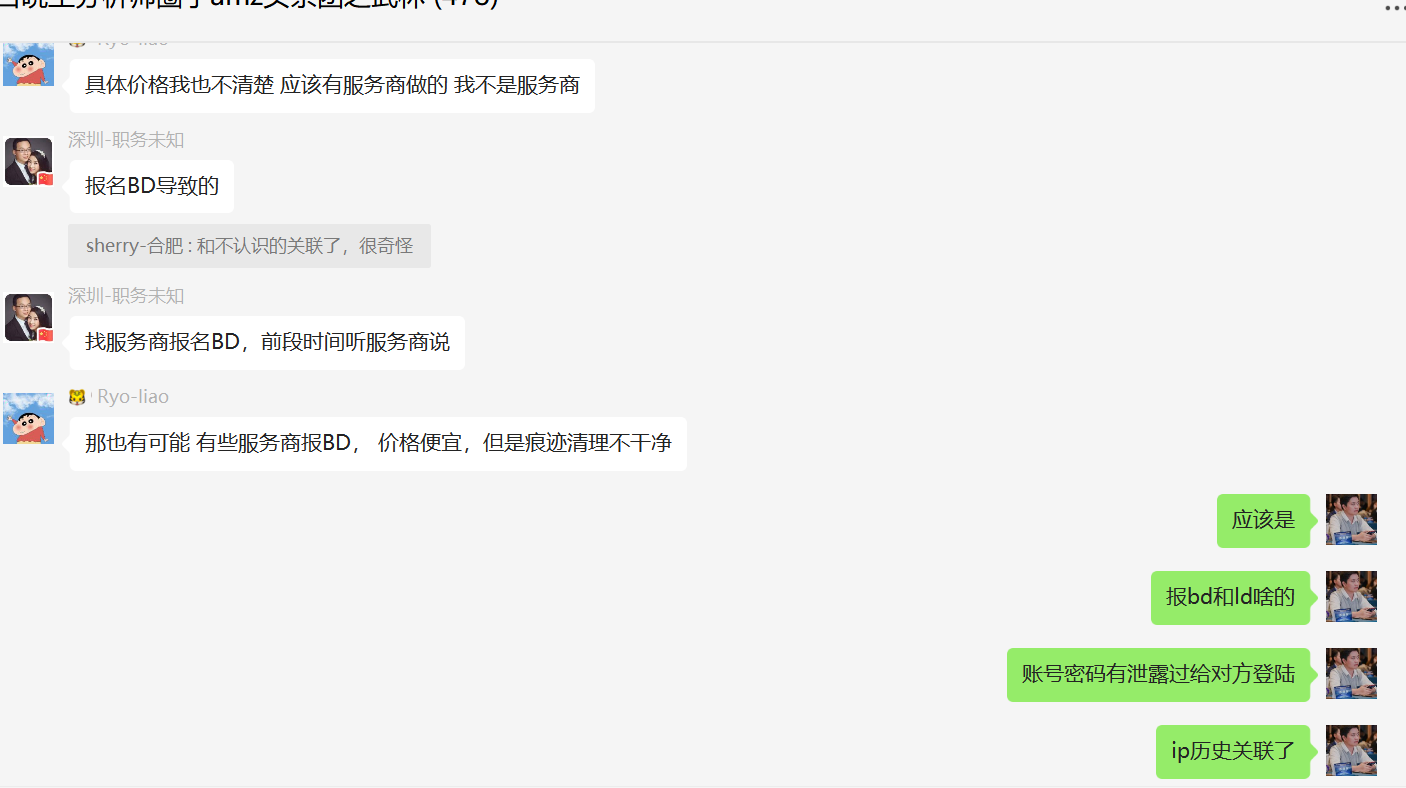Viewport: 1406px width, 788px height.
Task: Select the 报名BD导致的 message bubble
Action: coord(152,186)
